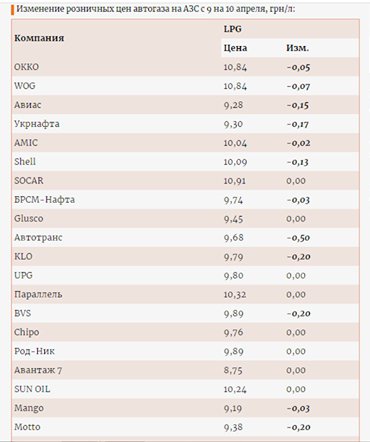Screen dimensions: 370x442
Task: Click БРСМ-Нафта company name
Action: pyautogui.click(x=45, y=200)
